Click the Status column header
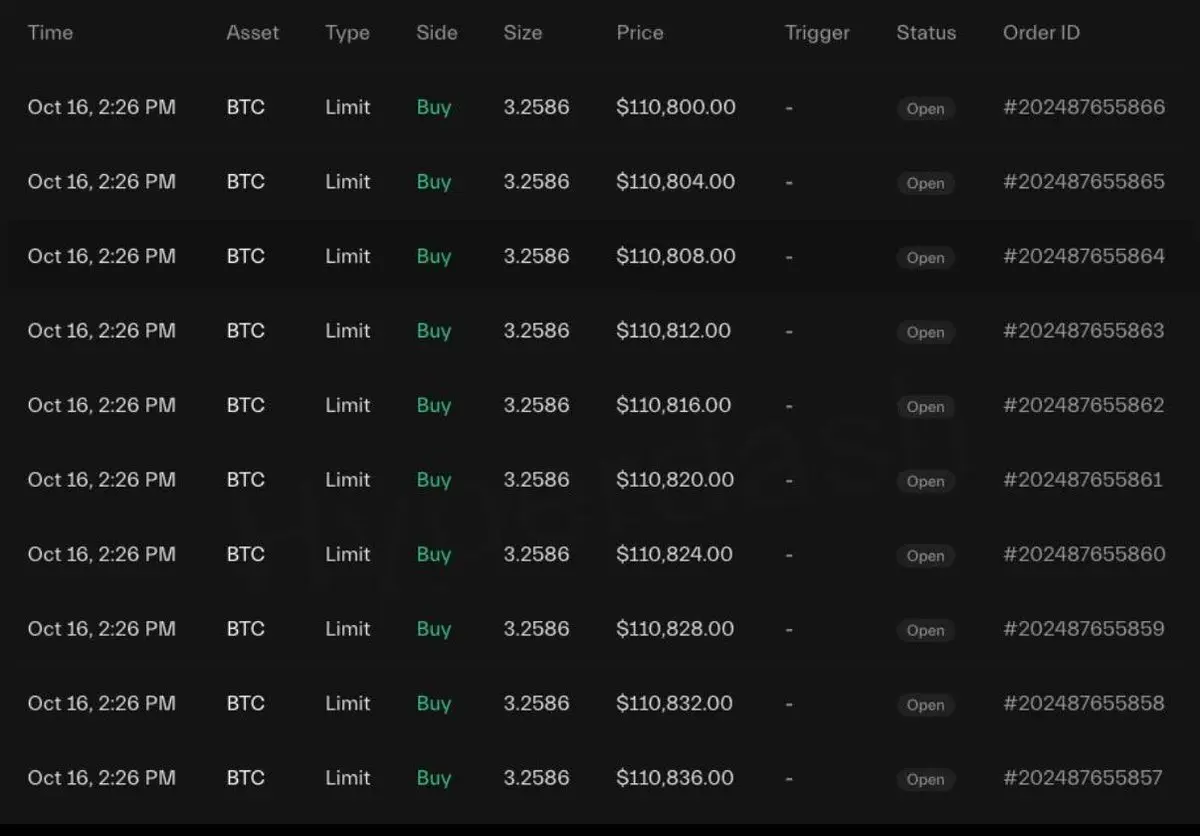The image size is (1200, 836). point(925,33)
